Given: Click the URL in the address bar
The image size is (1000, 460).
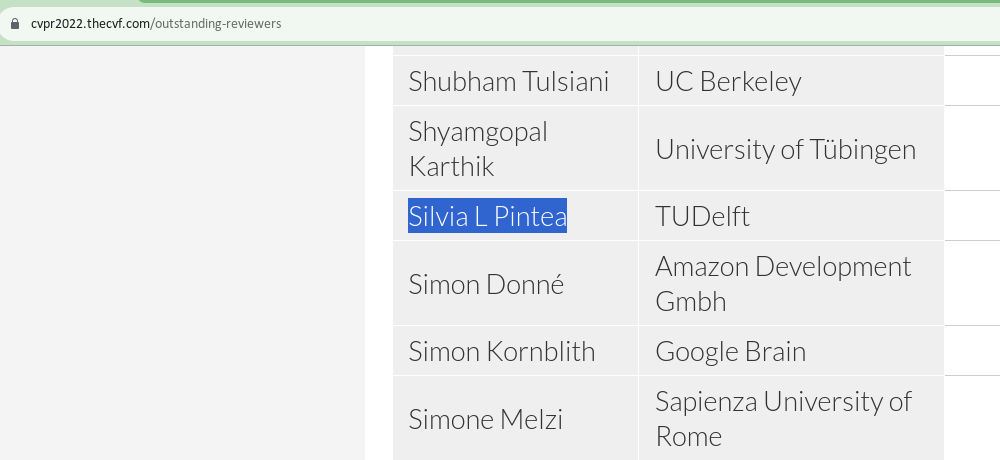Looking at the screenshot, I should point(156,24).
